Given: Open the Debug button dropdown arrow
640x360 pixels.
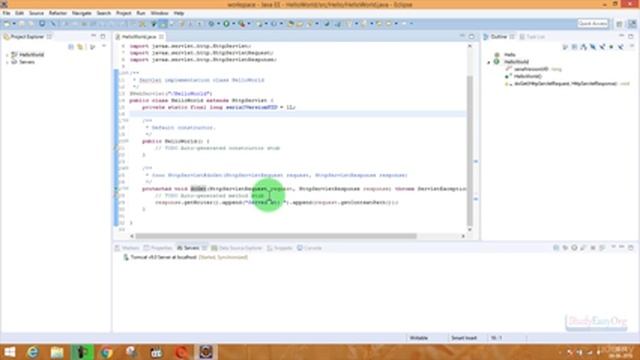Looking at the screenshot, I should coord(218,24).
